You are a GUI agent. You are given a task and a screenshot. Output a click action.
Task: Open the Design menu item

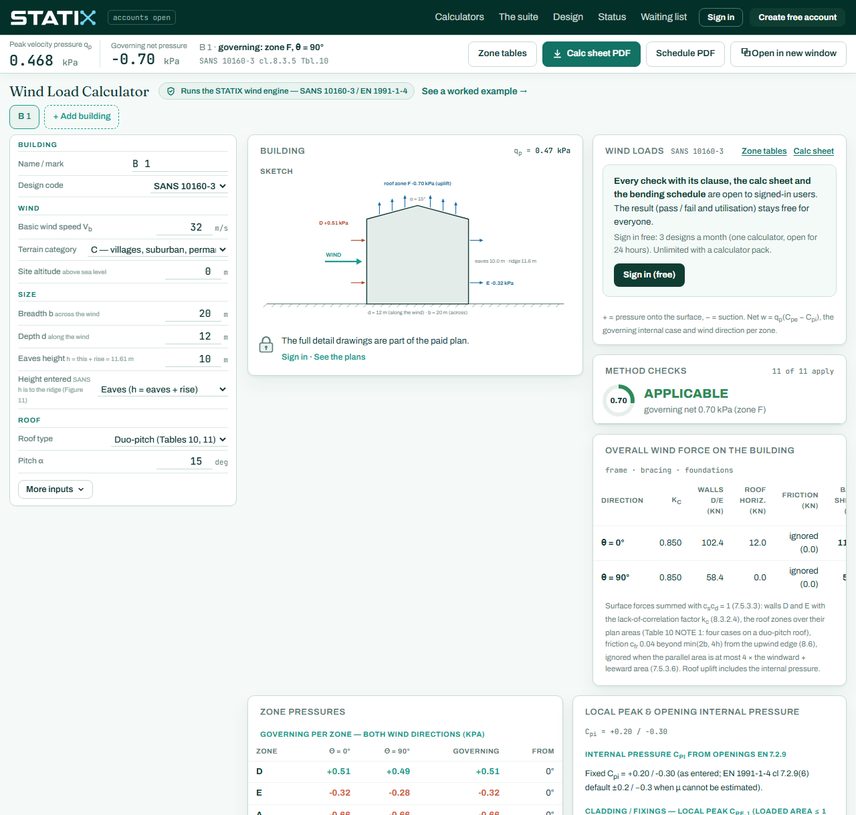pyautogui.click(x=568, y=17)
